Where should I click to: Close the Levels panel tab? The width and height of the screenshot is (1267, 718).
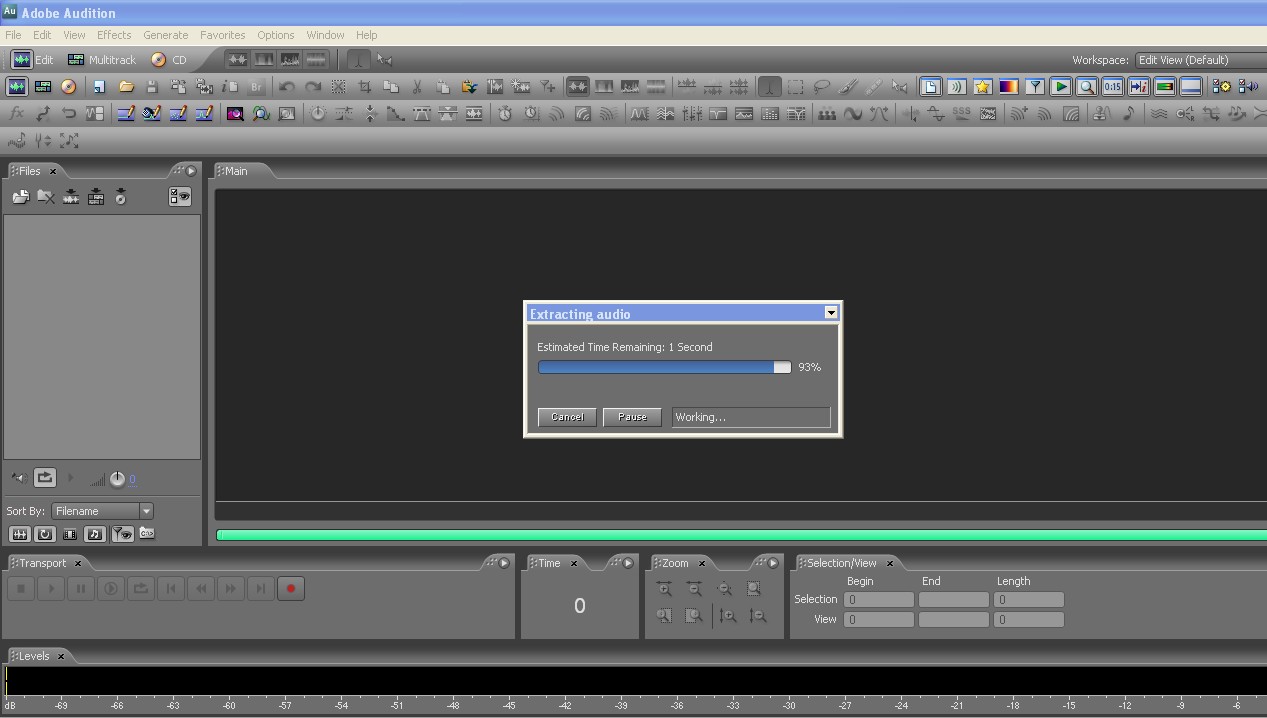point(61,656)
